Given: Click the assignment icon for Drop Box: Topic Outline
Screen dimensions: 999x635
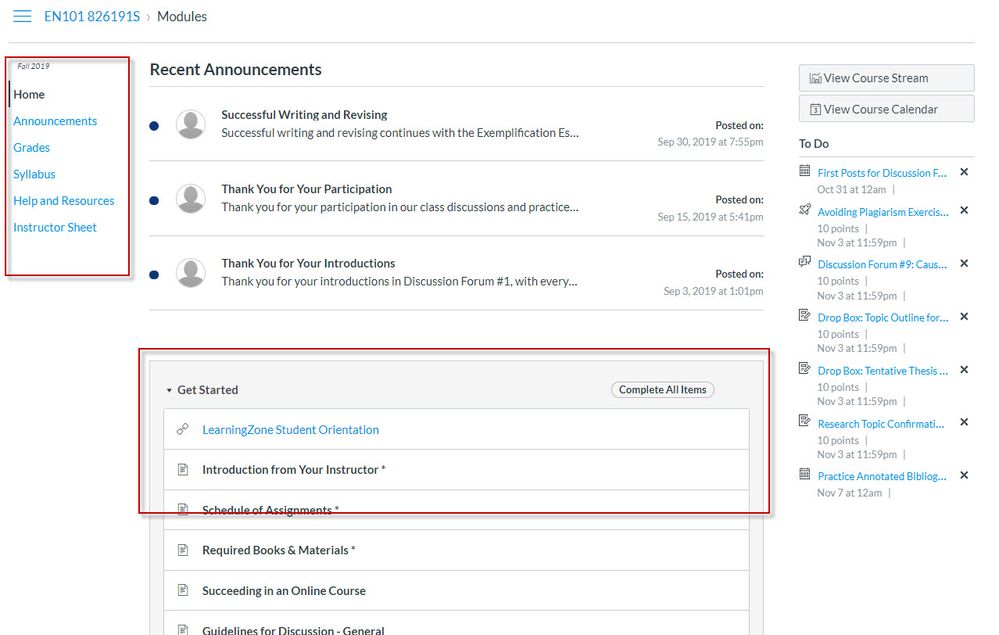Looking at the screenshot, I should pyautogui.click(x=805, y=316).
